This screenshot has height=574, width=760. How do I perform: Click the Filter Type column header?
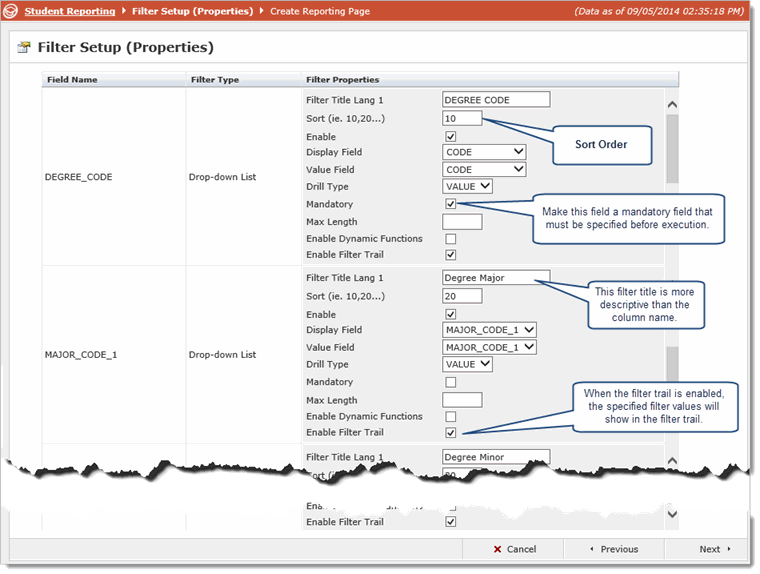pyautogui.click(x=244, y=80)
